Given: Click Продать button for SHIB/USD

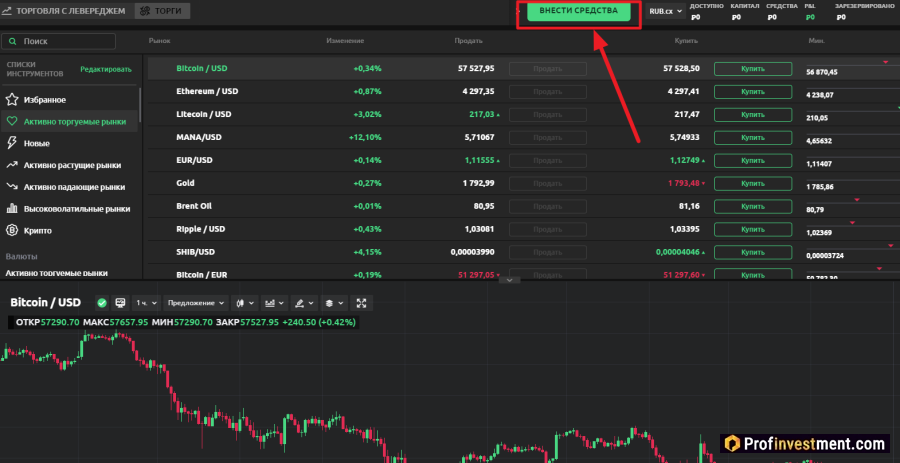Looking at the screenshot, I should (x=548, y=252).
